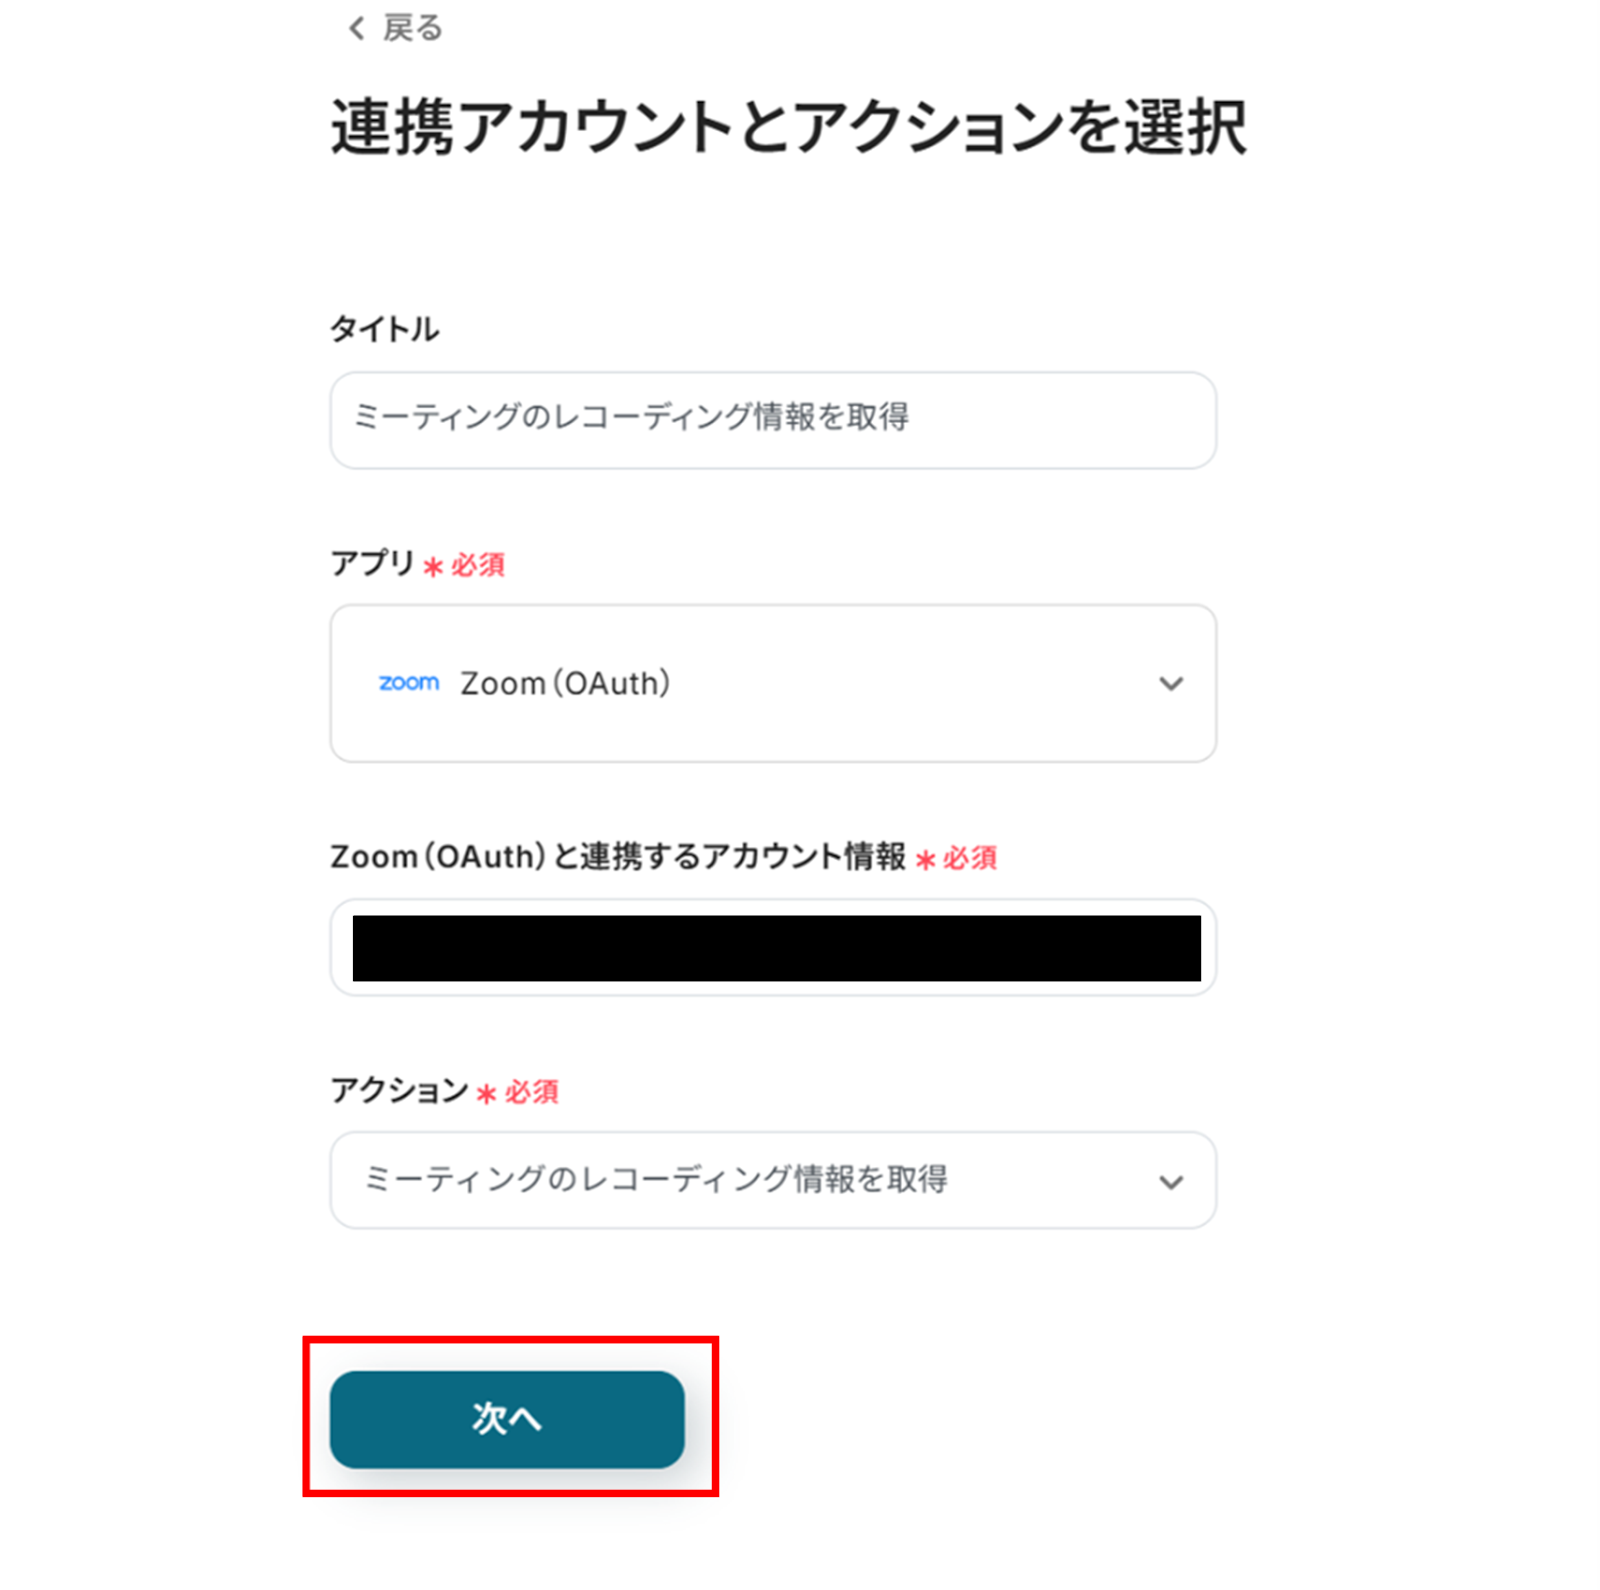
Task: Click the back chevron arrow icon
Action: click(356, 28)
